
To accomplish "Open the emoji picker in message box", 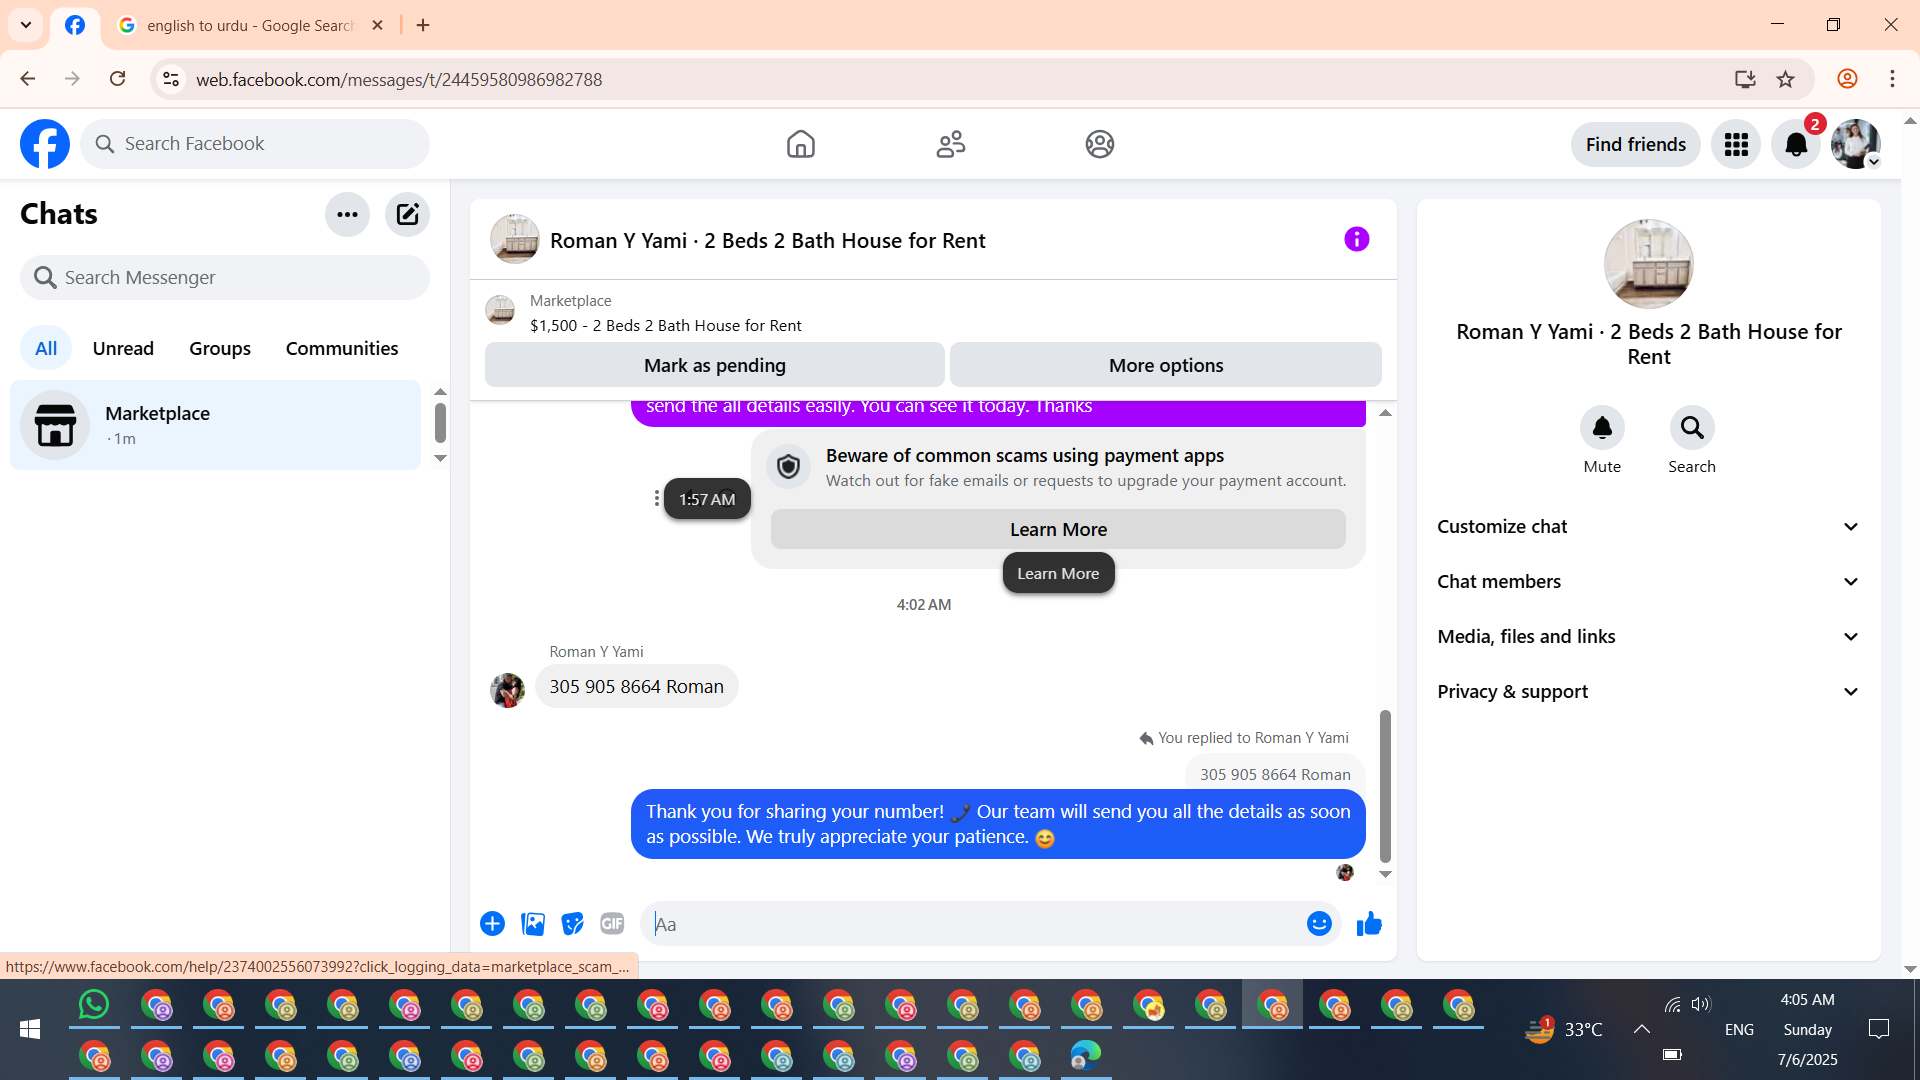I will [x=1319, y=924].
